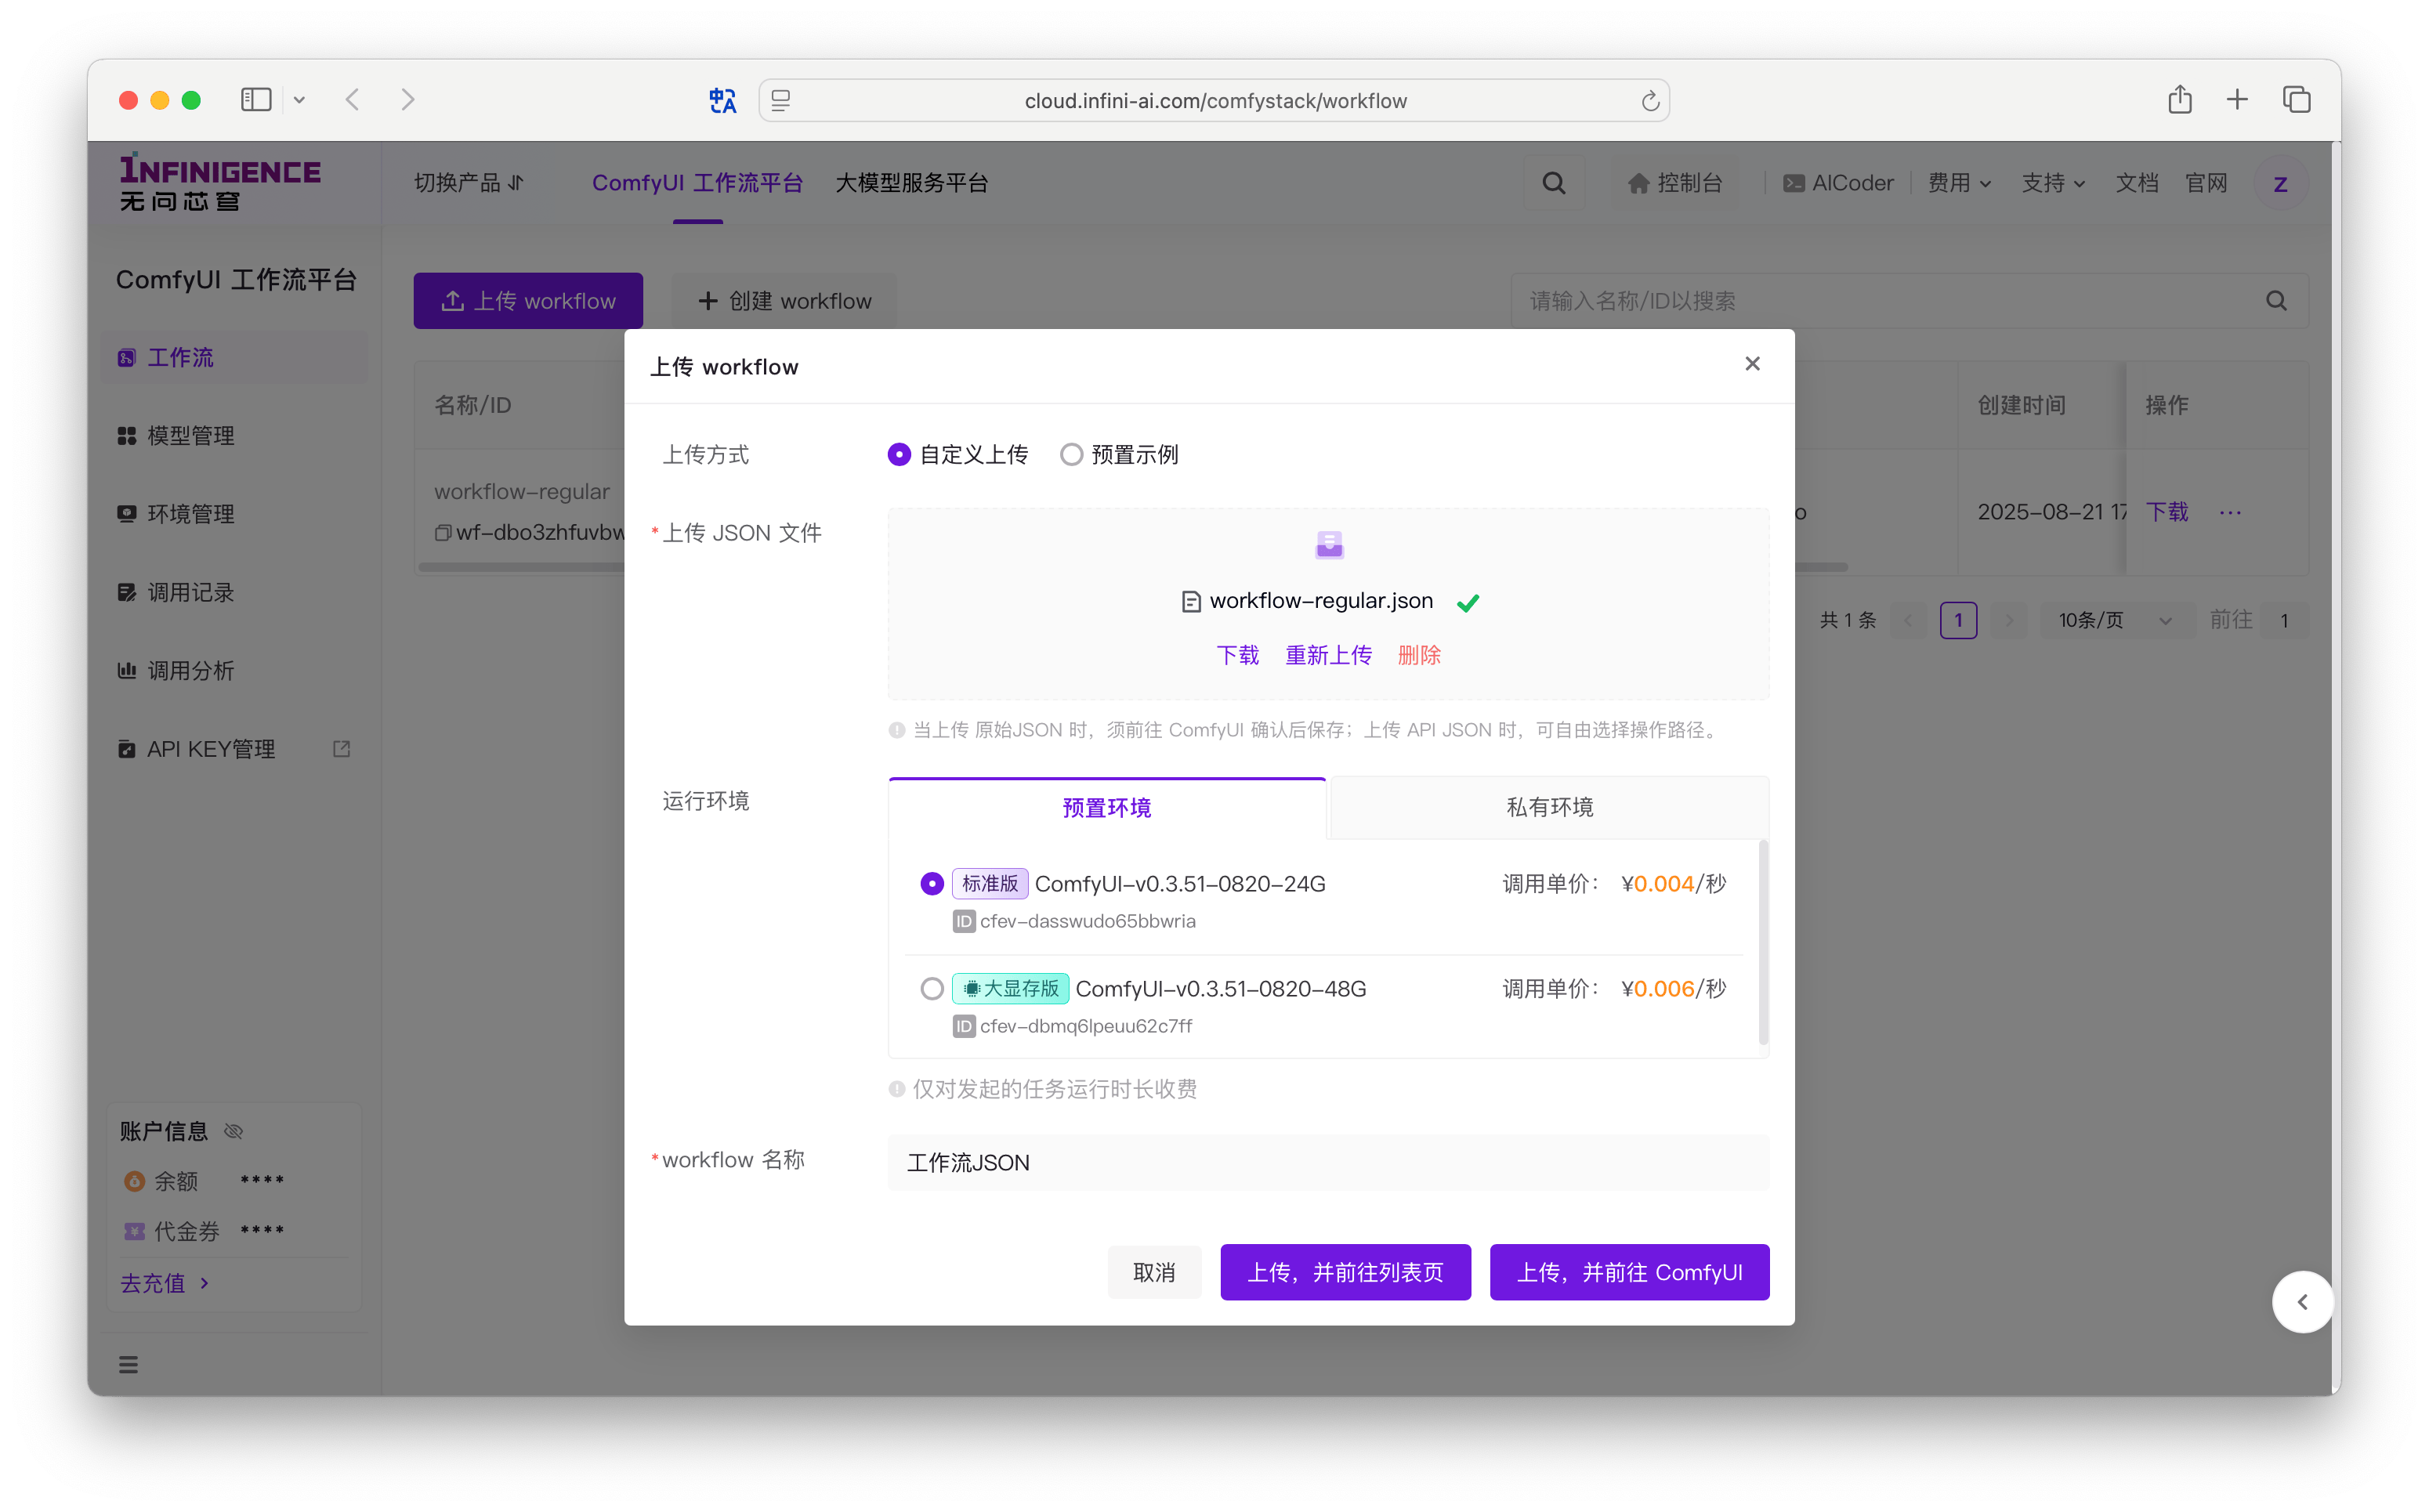
Task: Click the Infinigence 无问芯穹 logo
Action: pos(220,183)
